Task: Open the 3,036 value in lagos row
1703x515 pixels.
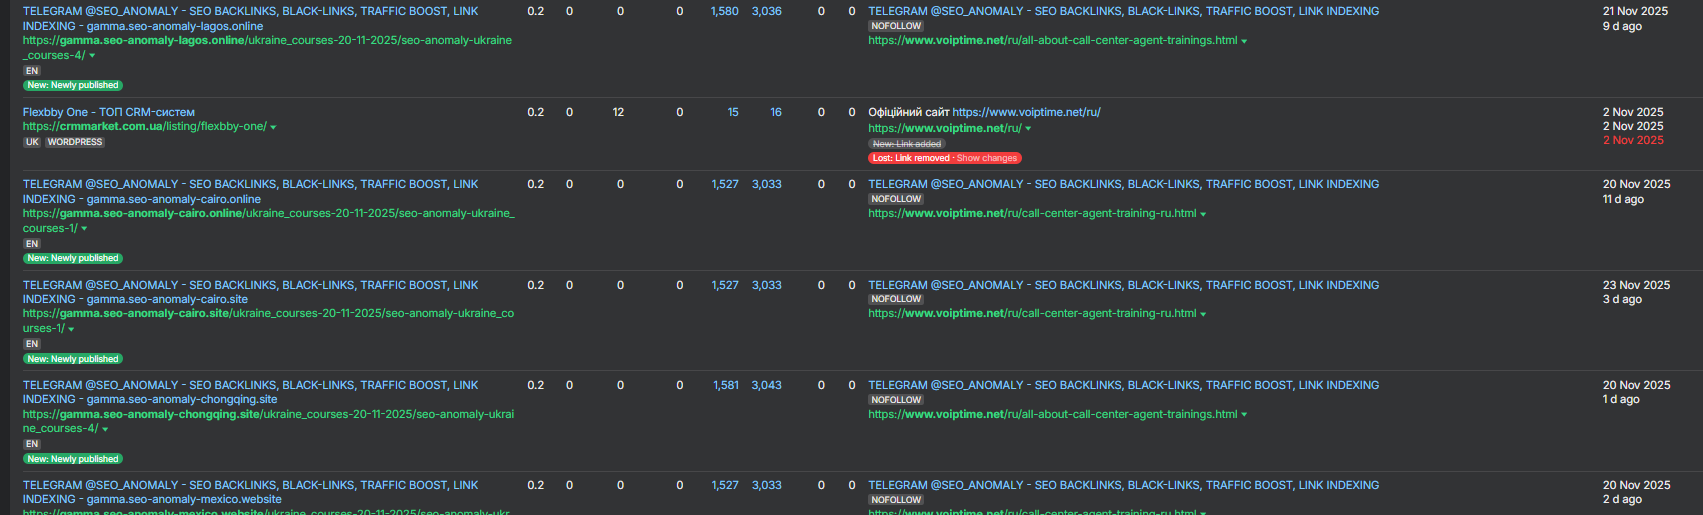Action: [767, 11]
